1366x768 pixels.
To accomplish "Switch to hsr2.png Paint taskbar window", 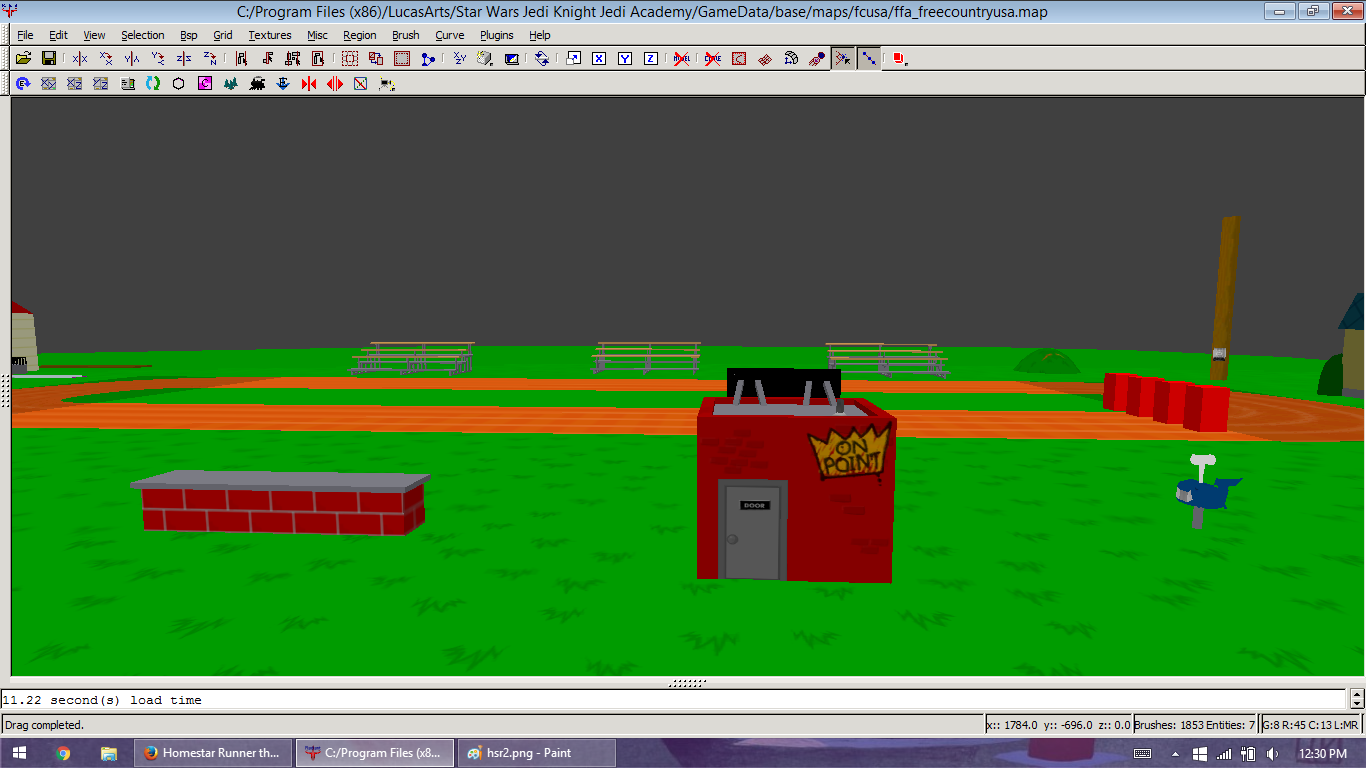I will pyautogui.click(x=535, y=753).
